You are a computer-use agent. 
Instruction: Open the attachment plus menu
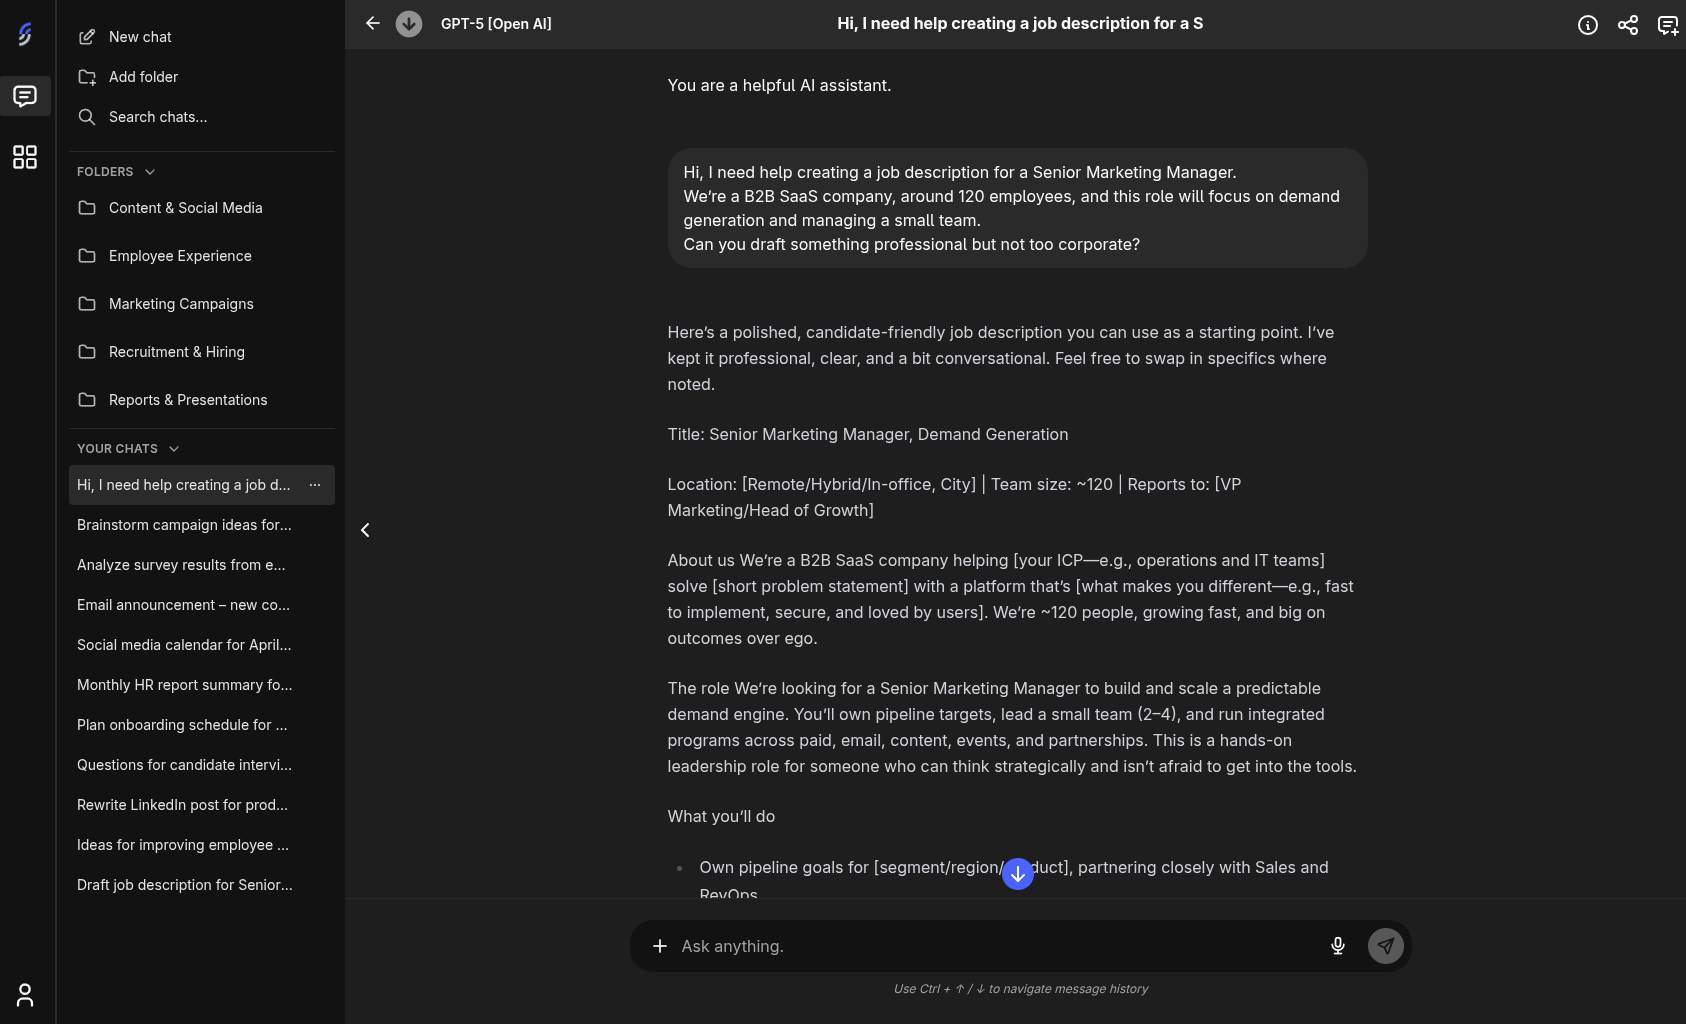[660, 945]
